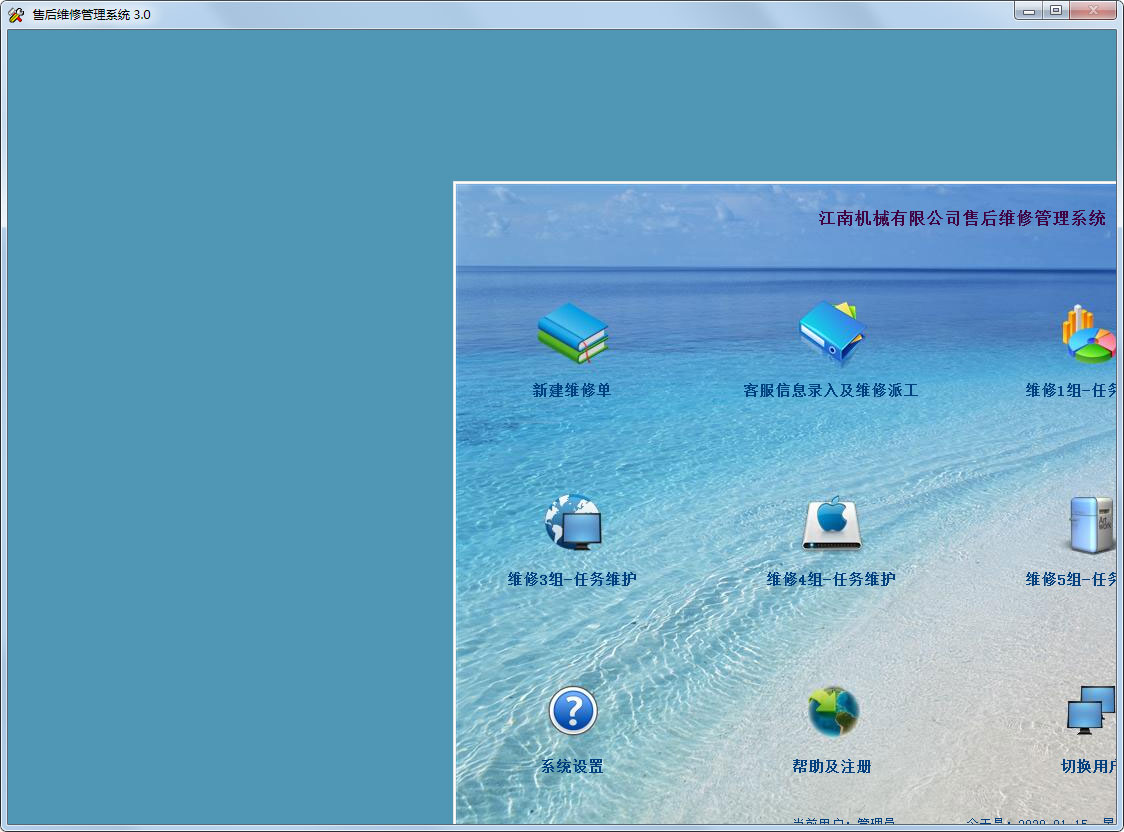Open the earth globe icon for 帮助及注册
The width and height of the screenshot is (1124, 832).
832,712
